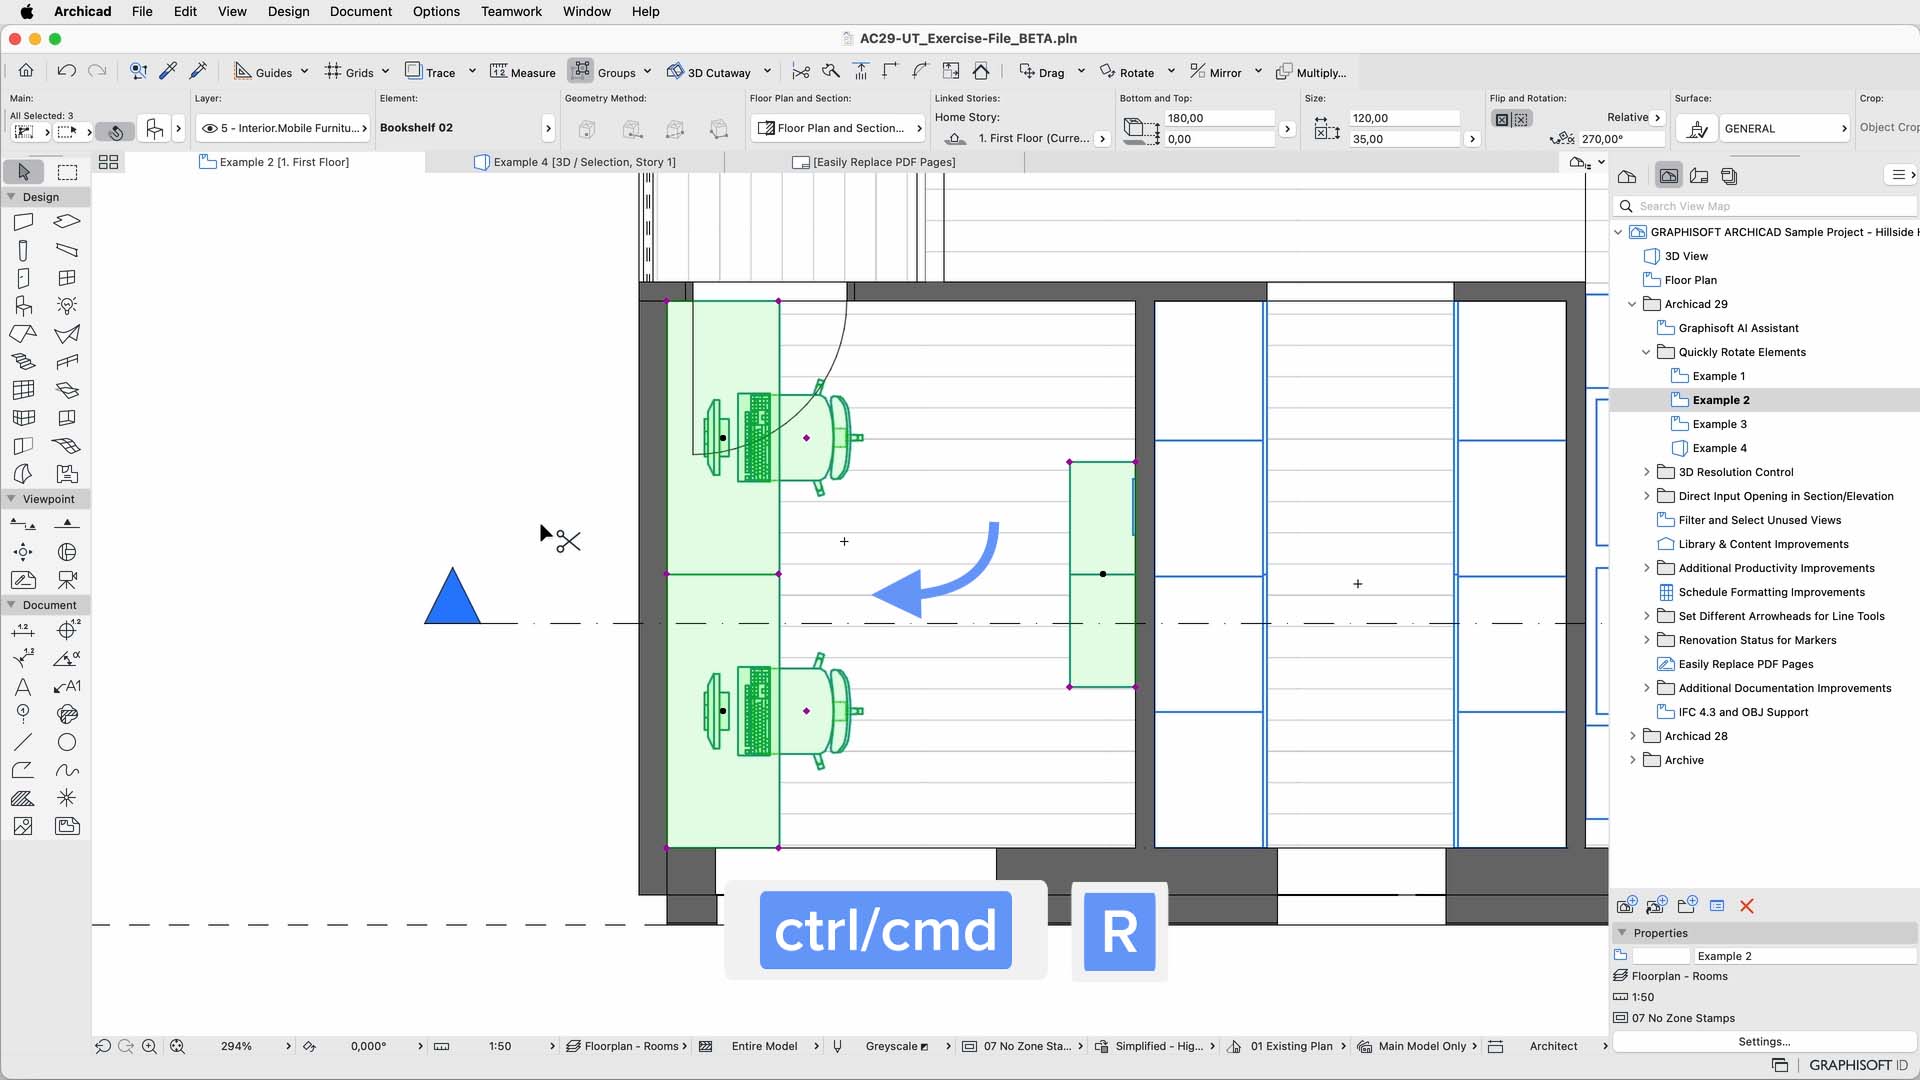The height and width of the screenshot is (1080, 1920).
Task: Select Example 3 in view map
Action: coord(1719,424)
